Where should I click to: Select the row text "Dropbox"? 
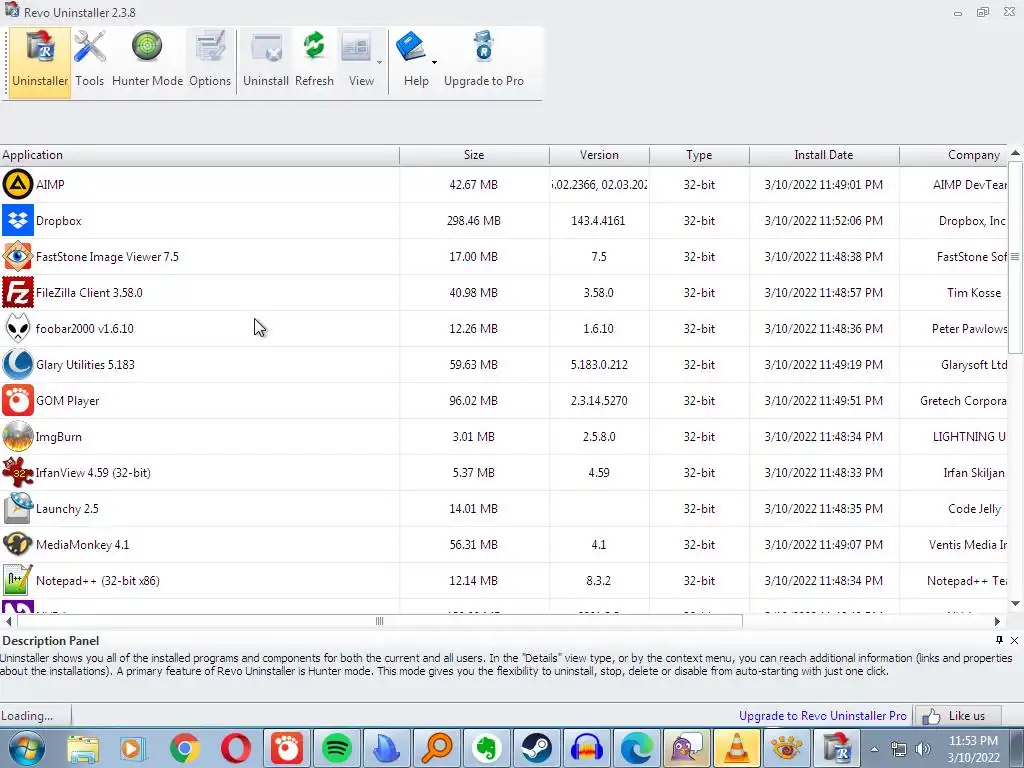click(x=59, y=221)
